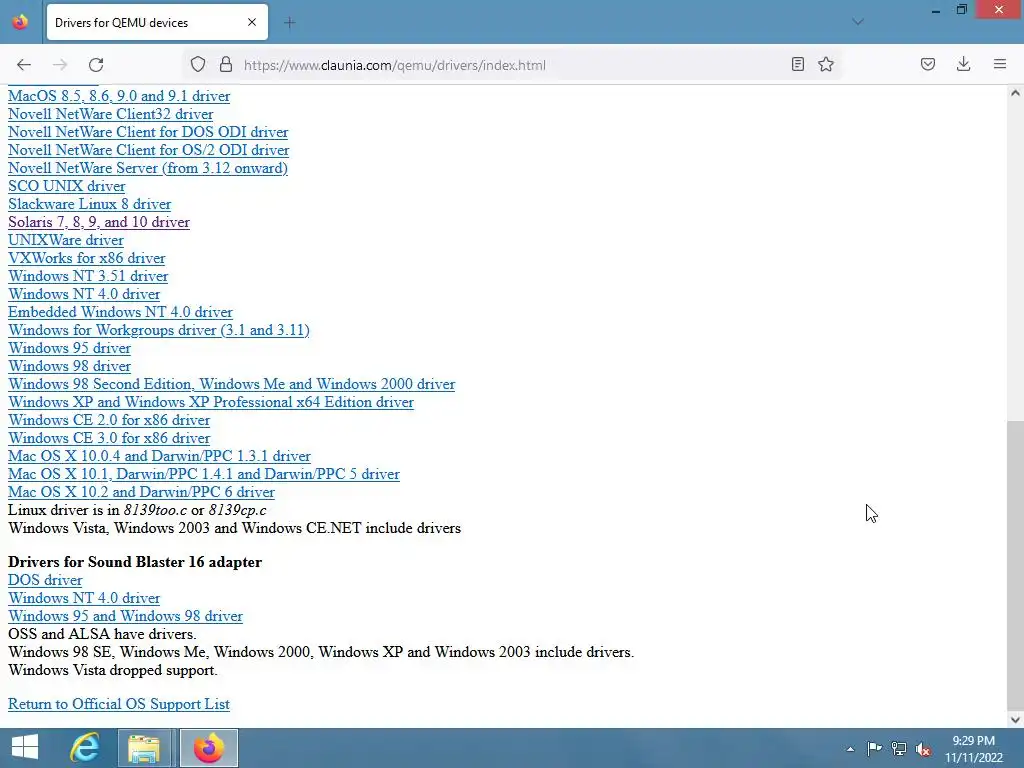
Task: Open the Firefox application menu
Action: coord(1000,64)
